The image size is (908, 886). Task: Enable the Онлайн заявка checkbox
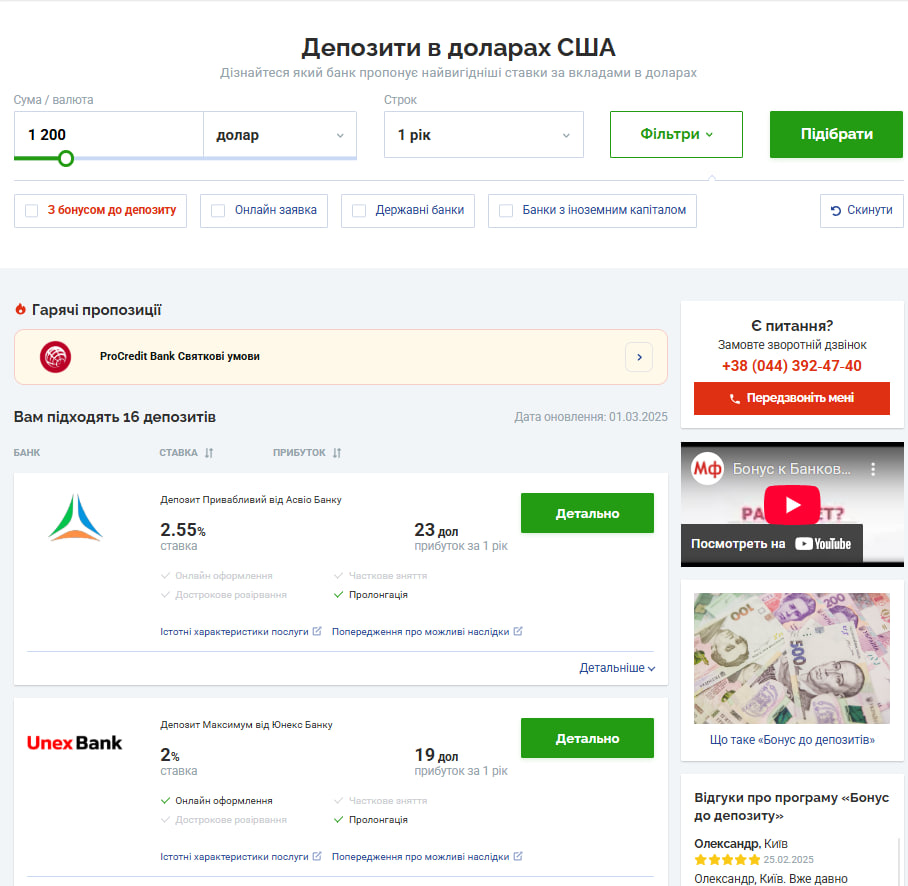(218, 211)
